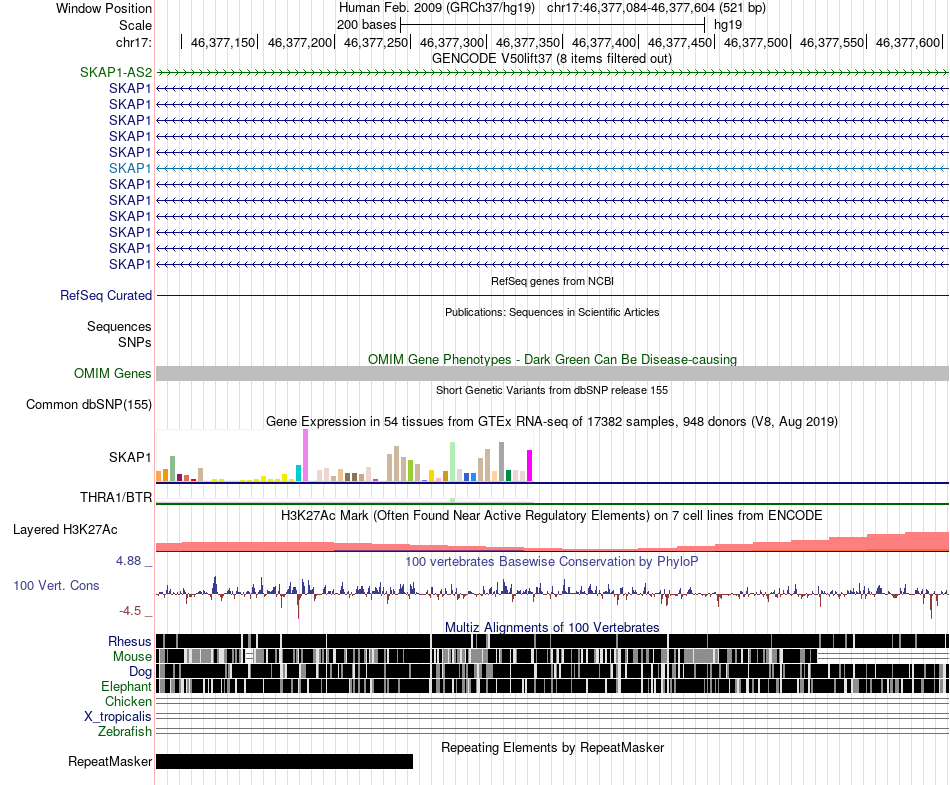This screenshot has height=785, width=950.
Task: Click the SNPs track label
Action: pos(135,342)
